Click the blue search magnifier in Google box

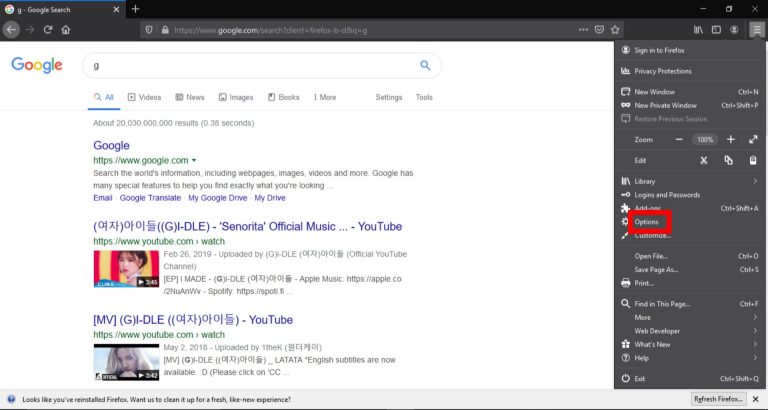pyautogui.click(x=425, y=65)
